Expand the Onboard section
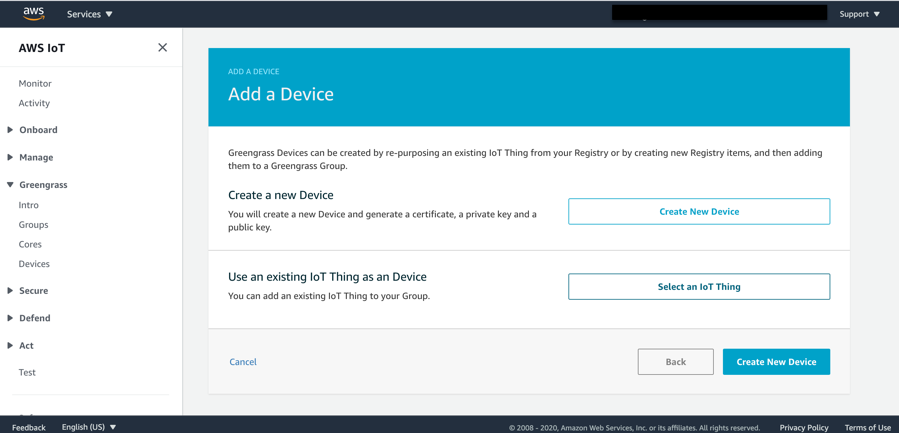 click(x=33, y=130)
